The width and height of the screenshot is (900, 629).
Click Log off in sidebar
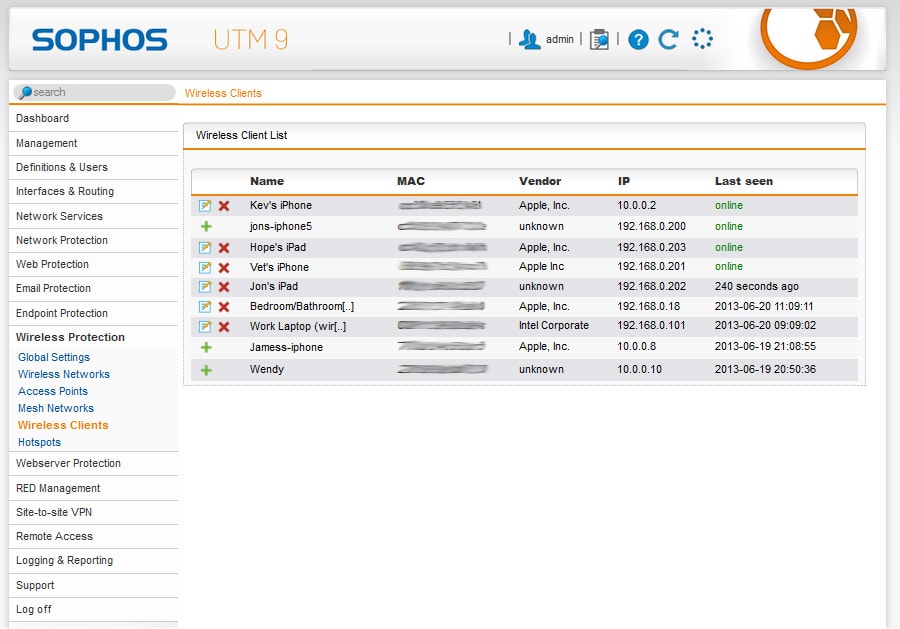pyautogui.click(x=93, y=609)
